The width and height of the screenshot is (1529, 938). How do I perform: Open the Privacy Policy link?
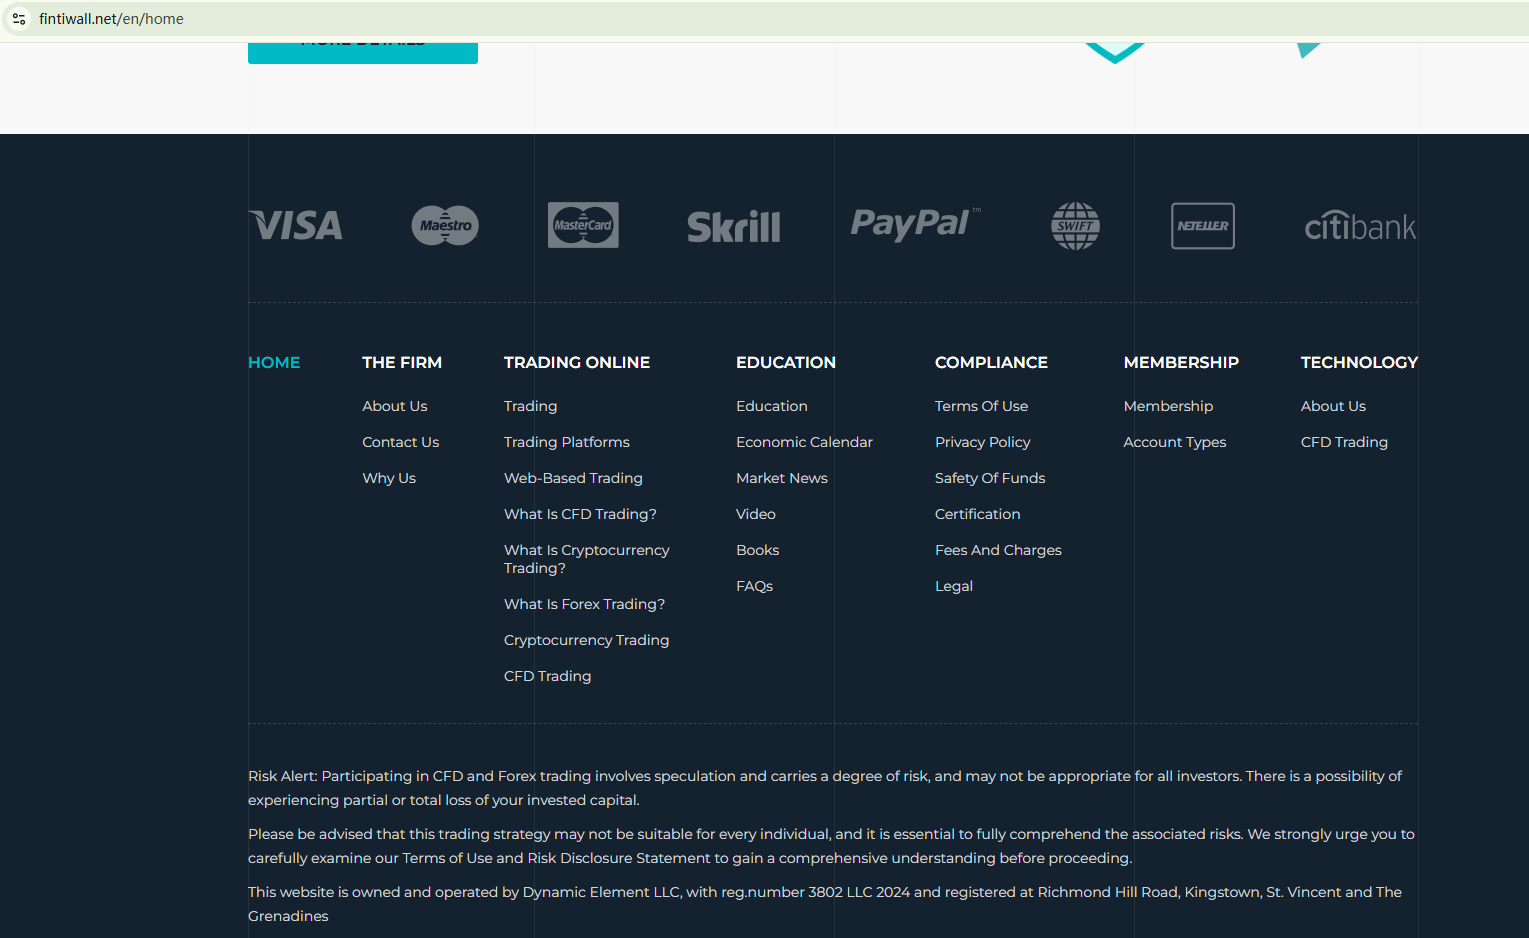click(983, 442)
